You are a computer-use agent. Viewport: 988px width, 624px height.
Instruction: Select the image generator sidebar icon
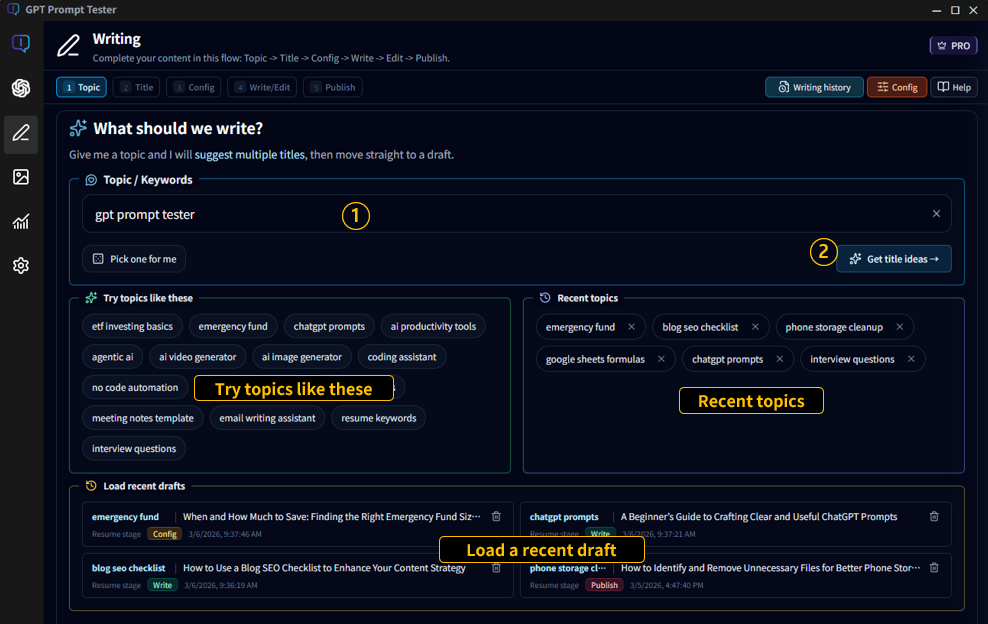pos(21,177)
